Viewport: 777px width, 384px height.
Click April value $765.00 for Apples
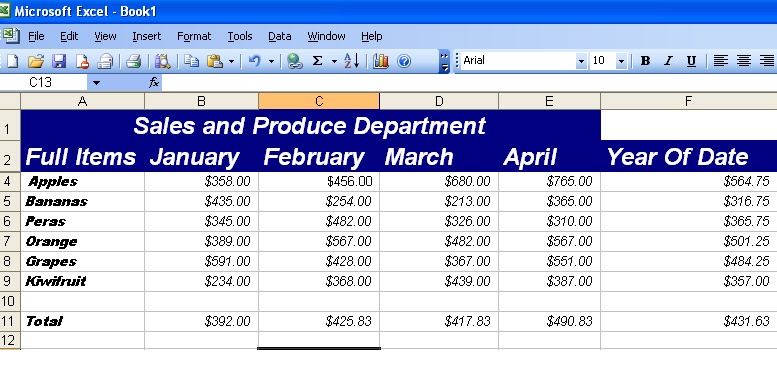(549, 181)
